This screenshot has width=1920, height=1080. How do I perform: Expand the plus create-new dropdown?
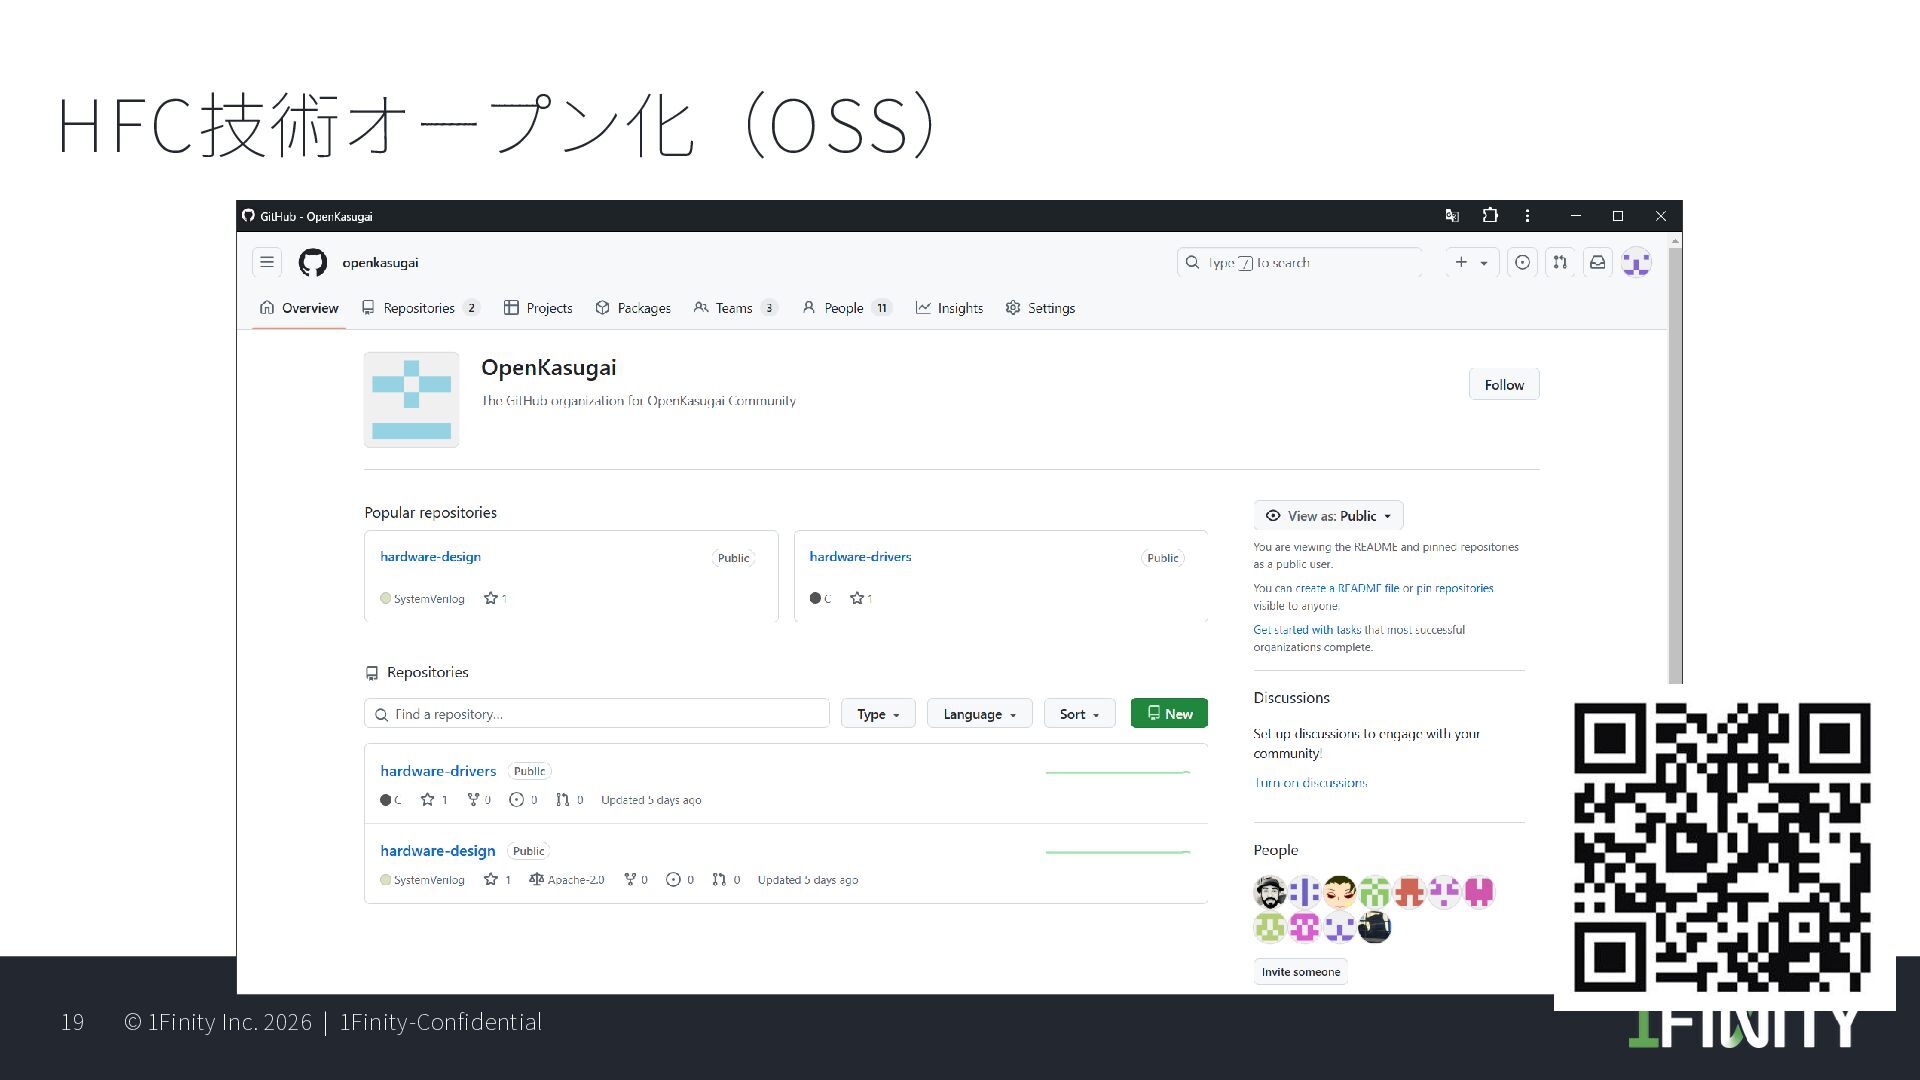click(x=1471, y=262)
